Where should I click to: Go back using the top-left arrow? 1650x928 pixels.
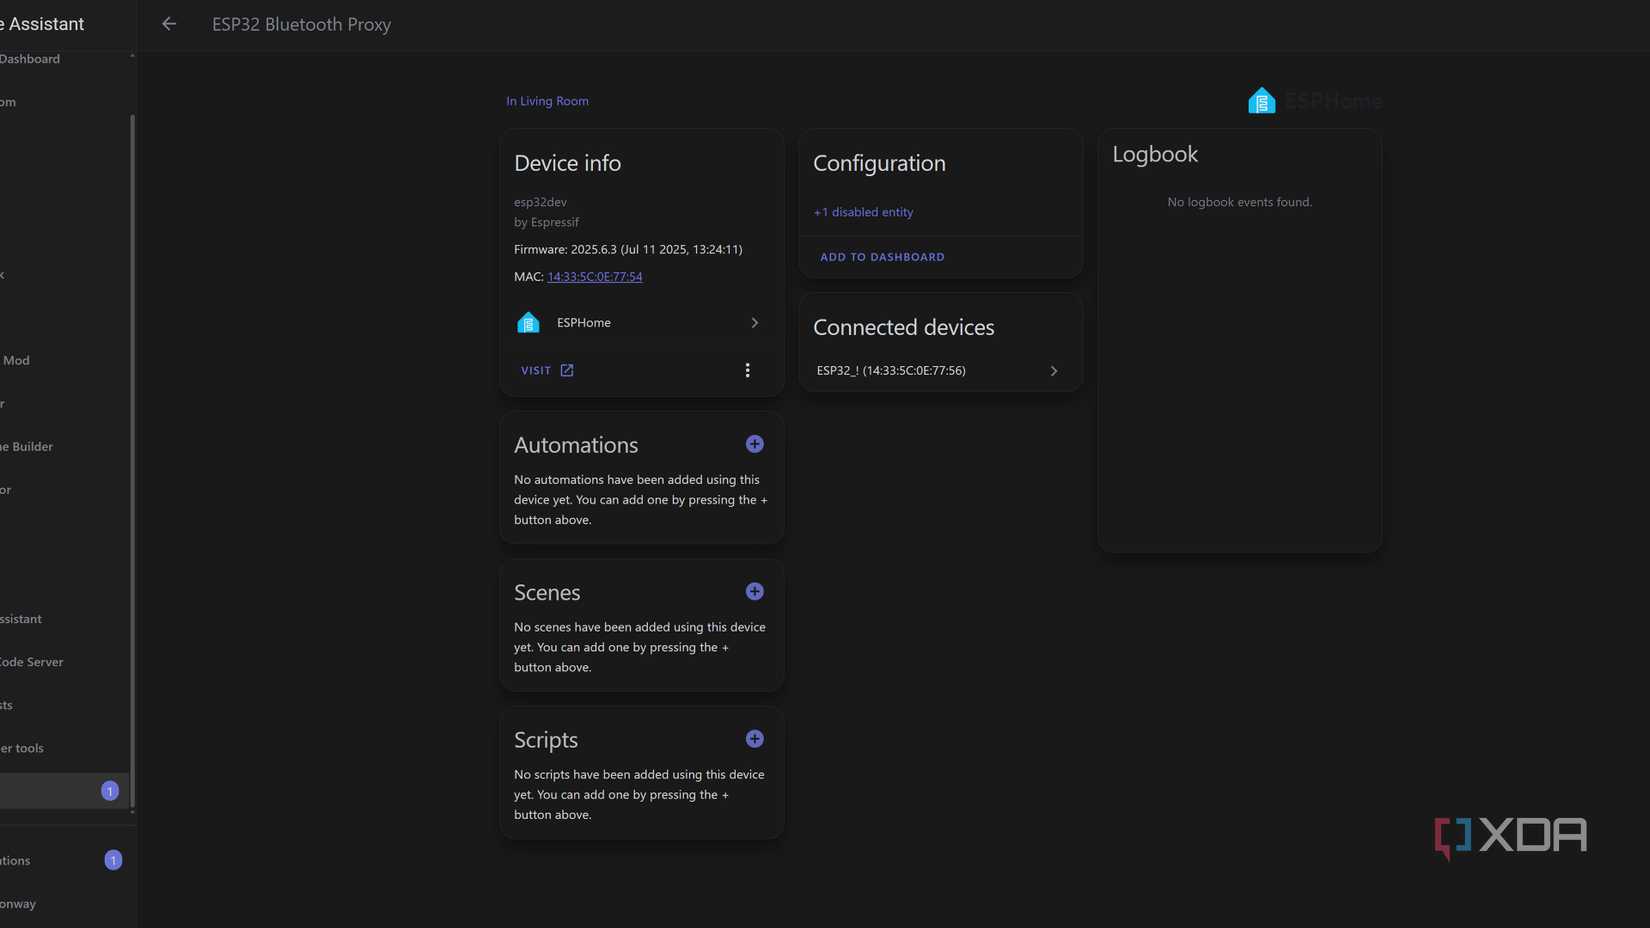pos(169,24)
